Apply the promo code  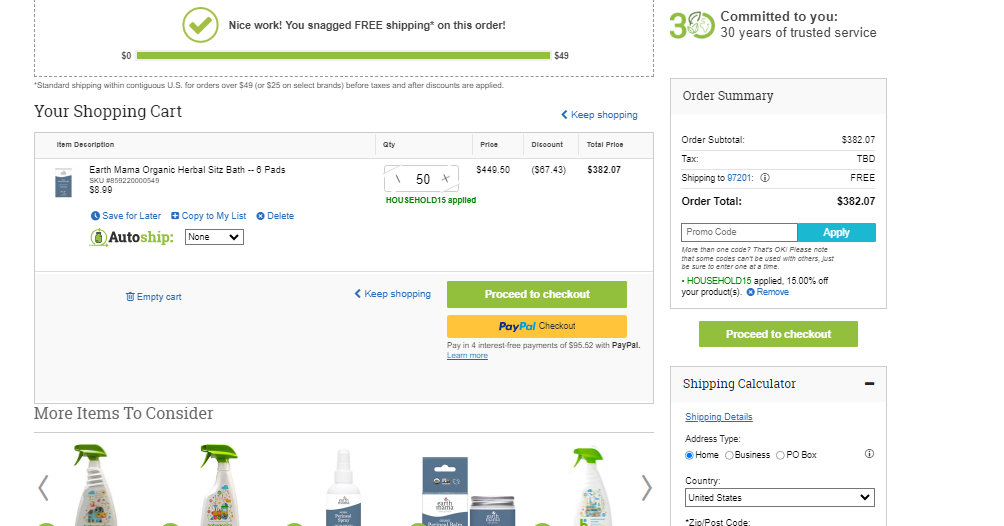(836, 232)
